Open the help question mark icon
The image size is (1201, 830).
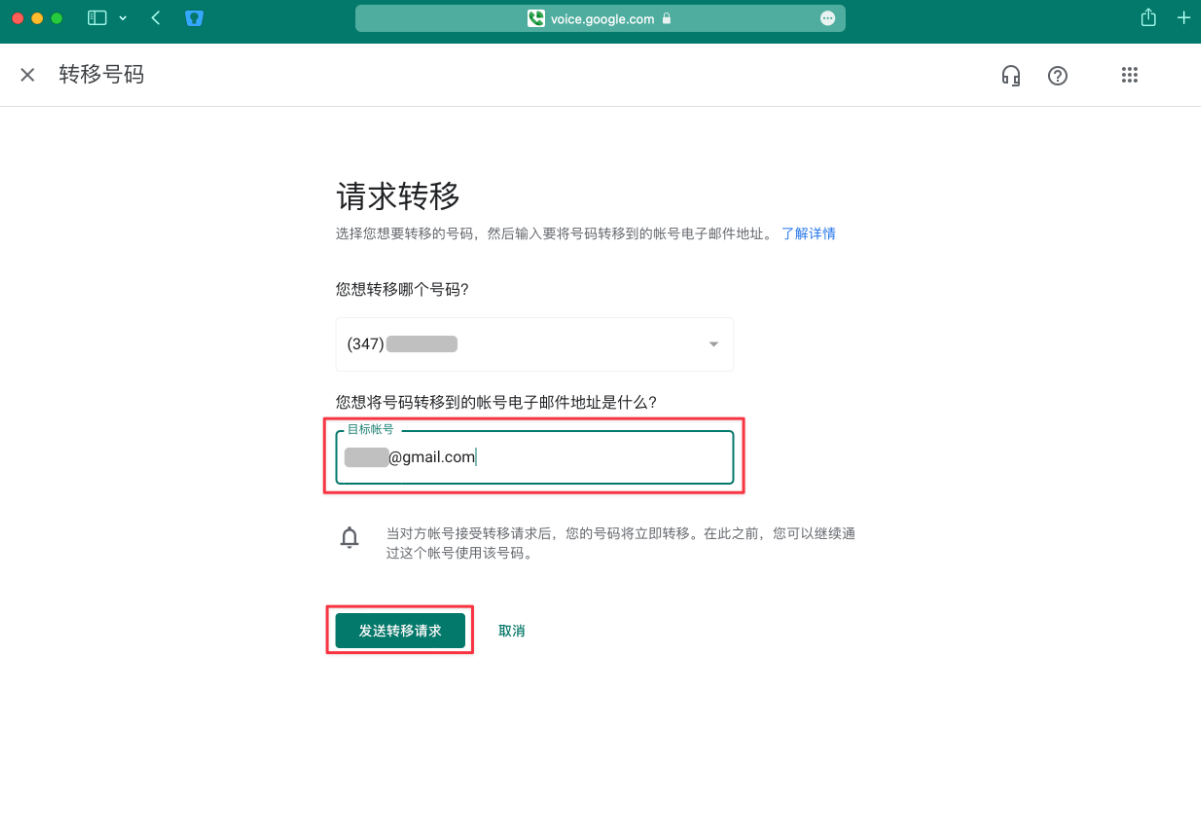point(1057,75)
